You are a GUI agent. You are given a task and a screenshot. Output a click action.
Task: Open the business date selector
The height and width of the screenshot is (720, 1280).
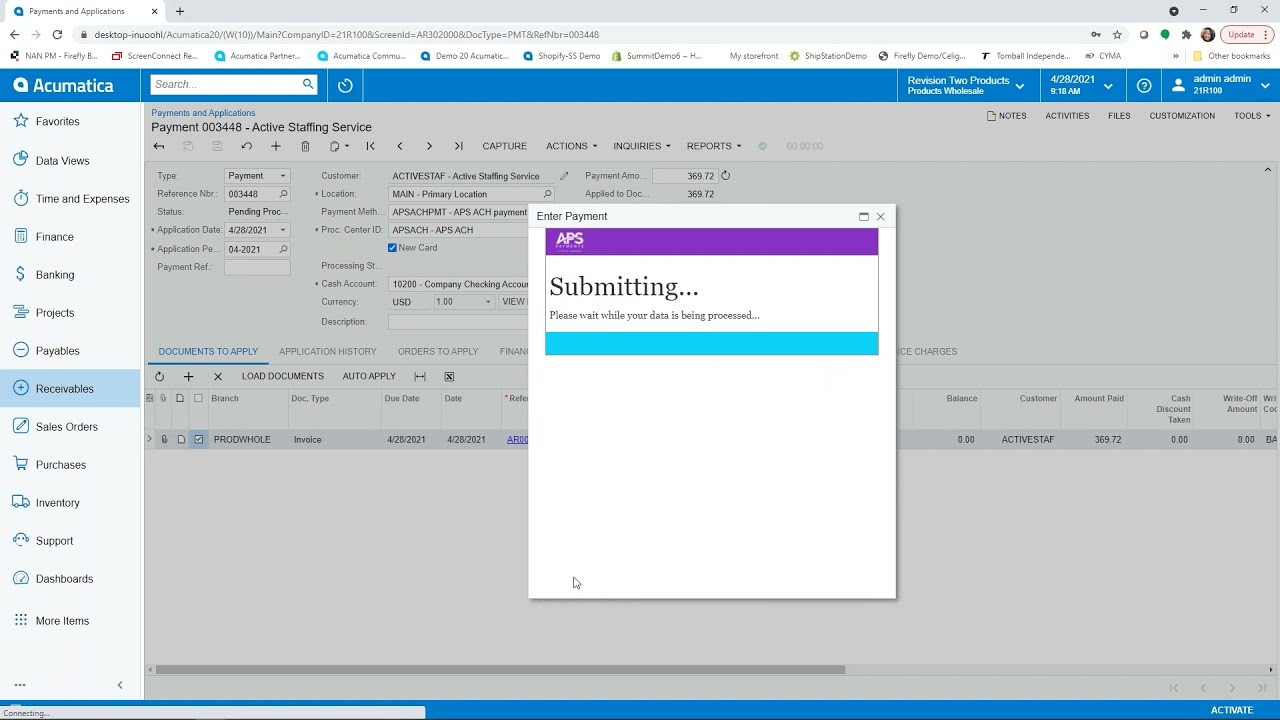point(1081,85)
